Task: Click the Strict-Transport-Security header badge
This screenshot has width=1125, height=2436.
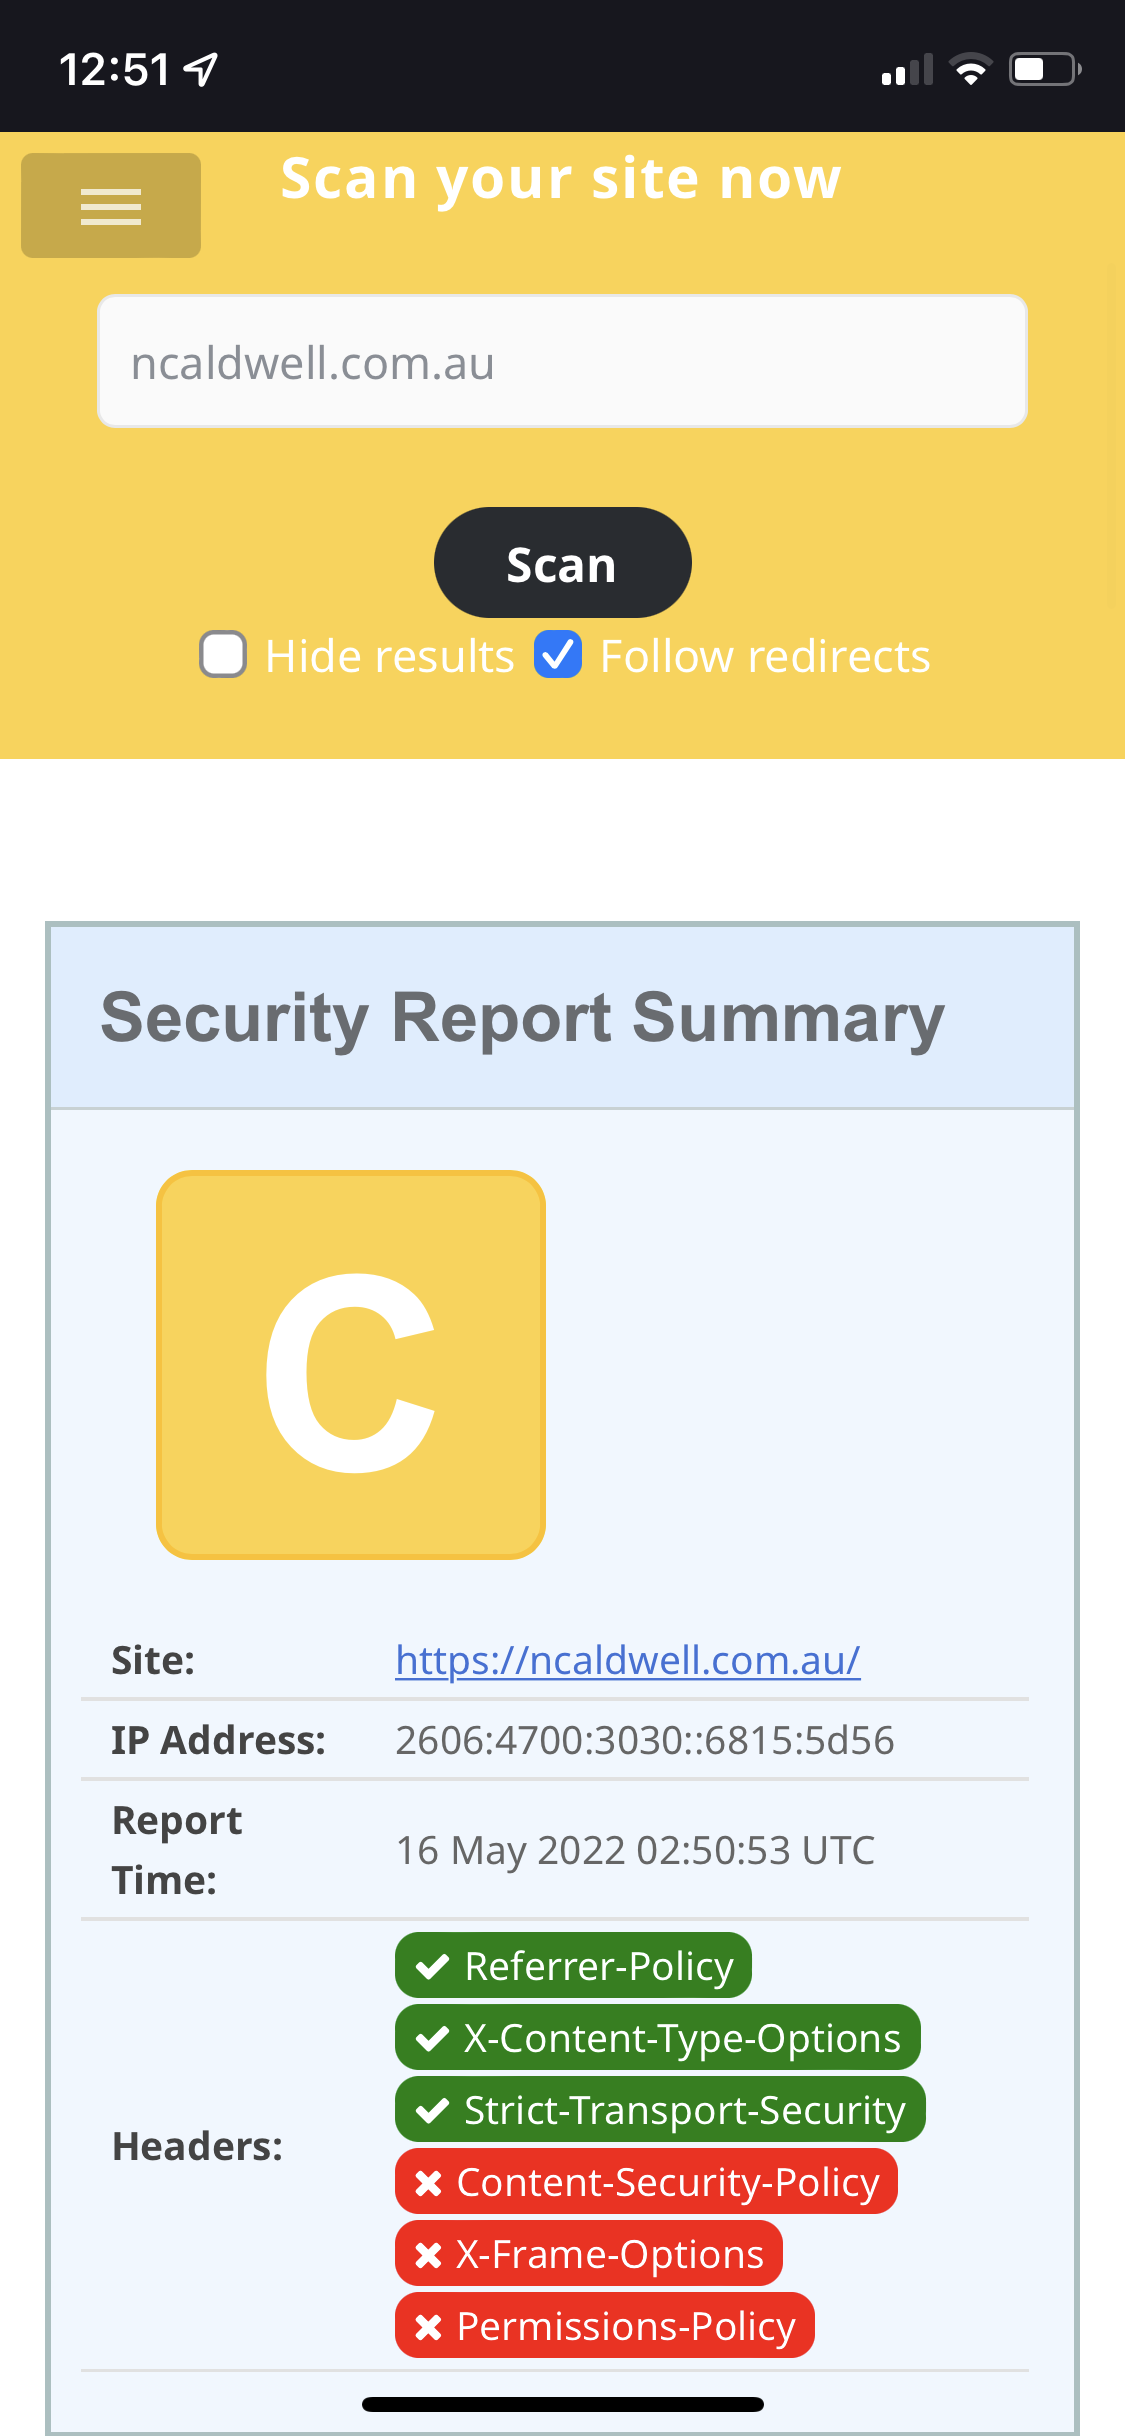Action: pyautogui.click(x=660, y=2110)
